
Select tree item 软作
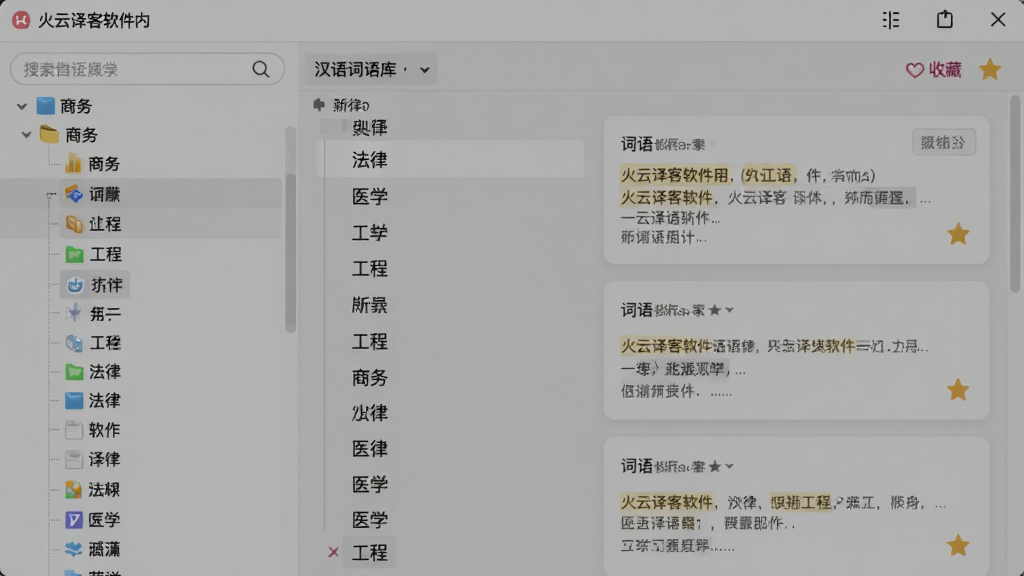[104, 430]
